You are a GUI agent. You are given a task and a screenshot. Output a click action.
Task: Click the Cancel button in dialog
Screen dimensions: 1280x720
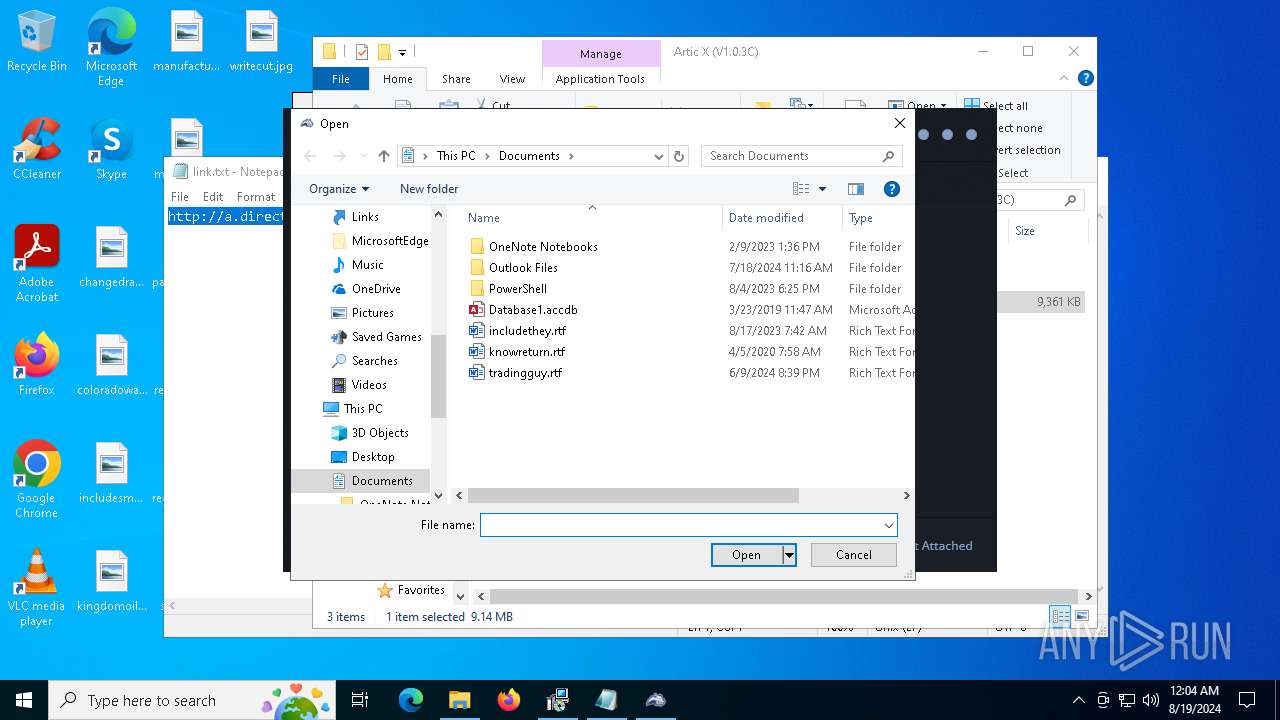pyautogui.click(x=853, y=555)
